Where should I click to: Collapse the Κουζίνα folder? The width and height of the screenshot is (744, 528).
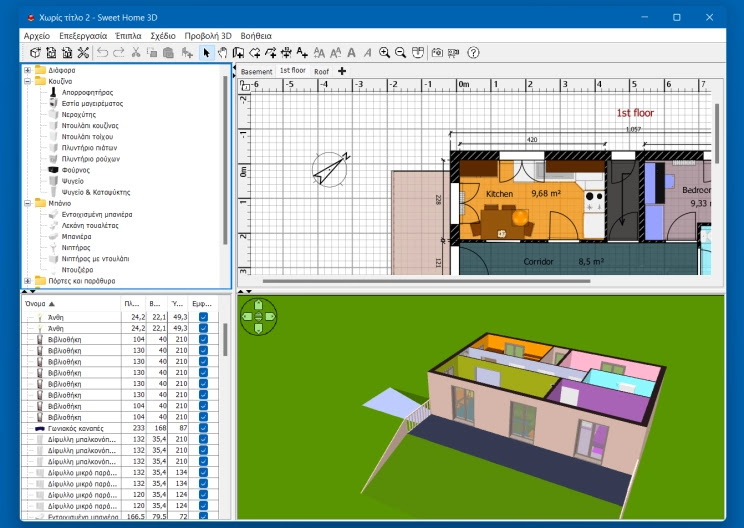coord(28,81)
